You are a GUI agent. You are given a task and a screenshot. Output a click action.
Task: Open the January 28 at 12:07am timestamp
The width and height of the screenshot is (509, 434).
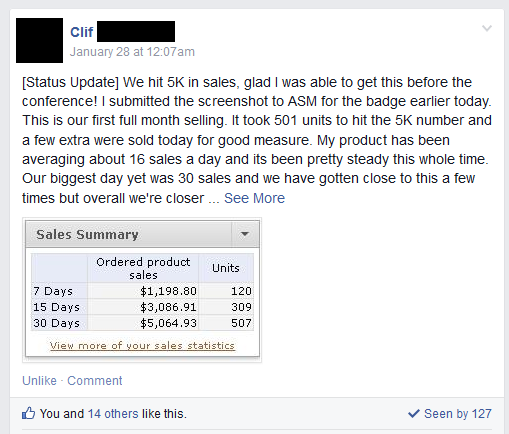click(x=132, y=52)
